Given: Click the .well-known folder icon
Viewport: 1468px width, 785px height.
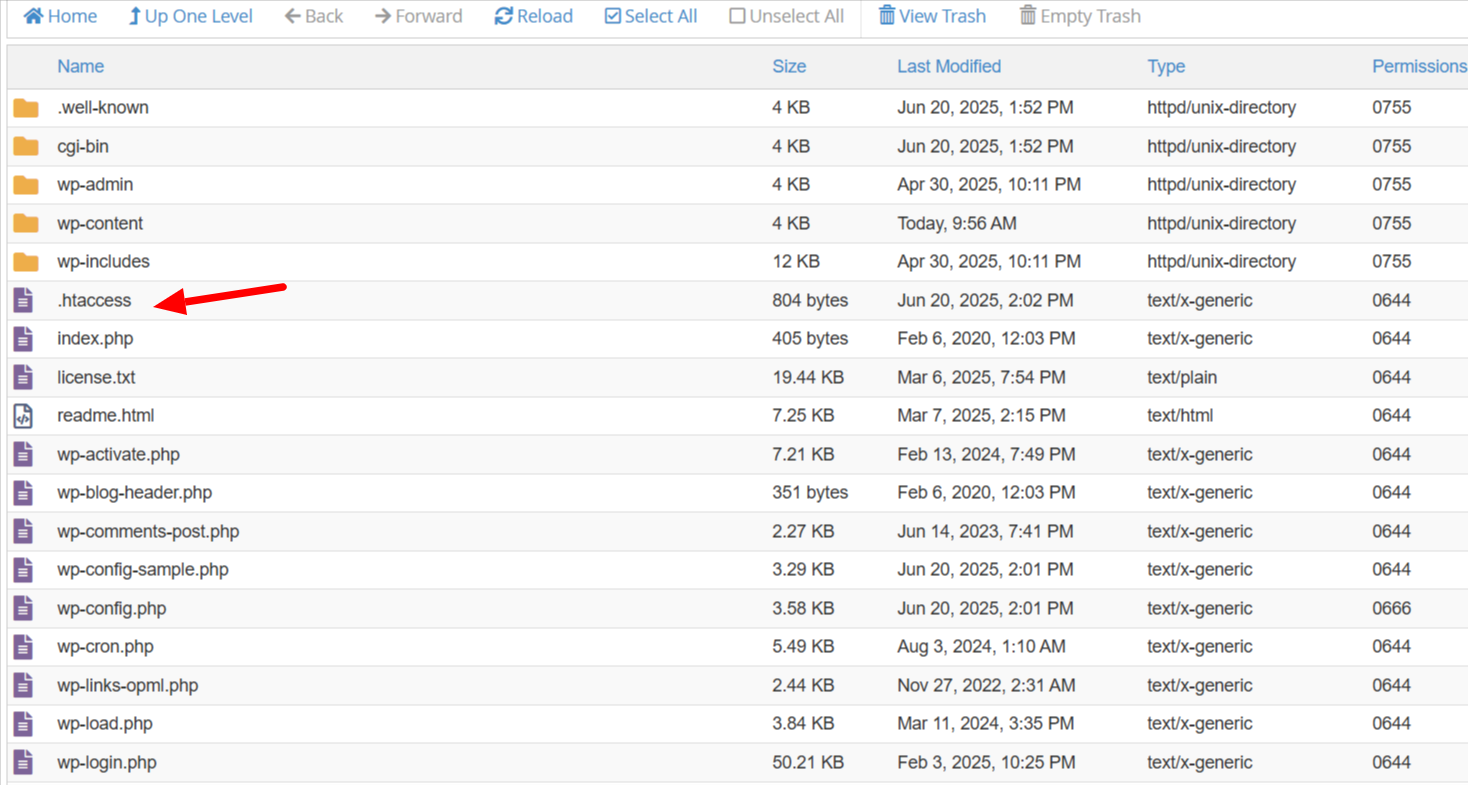Looking at the screenshot, I should pyautogui.click(x=26, y=108).
